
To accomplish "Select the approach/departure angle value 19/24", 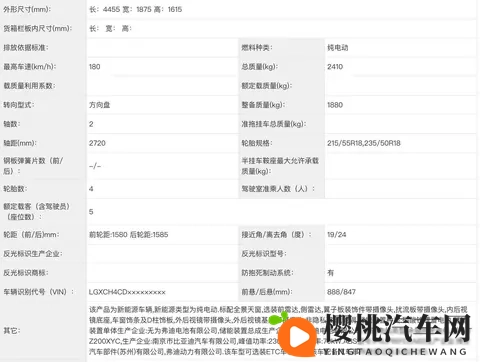I will point(337,235).
